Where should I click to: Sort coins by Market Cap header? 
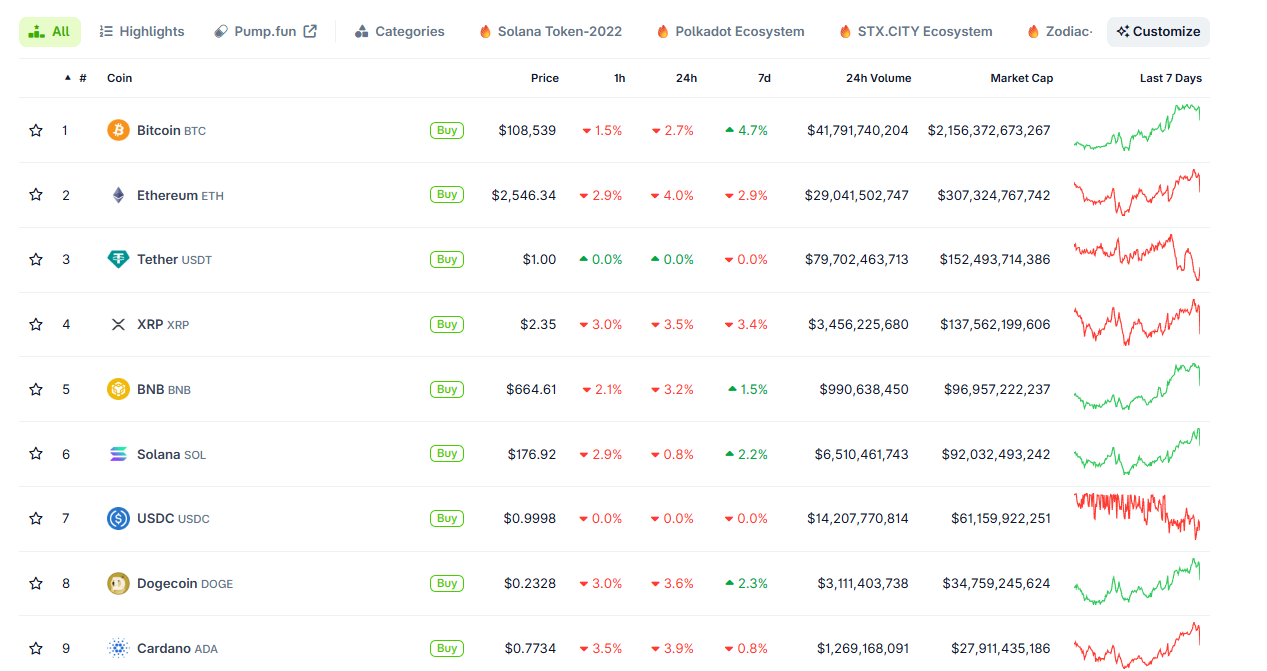[x=1021, y=78]
